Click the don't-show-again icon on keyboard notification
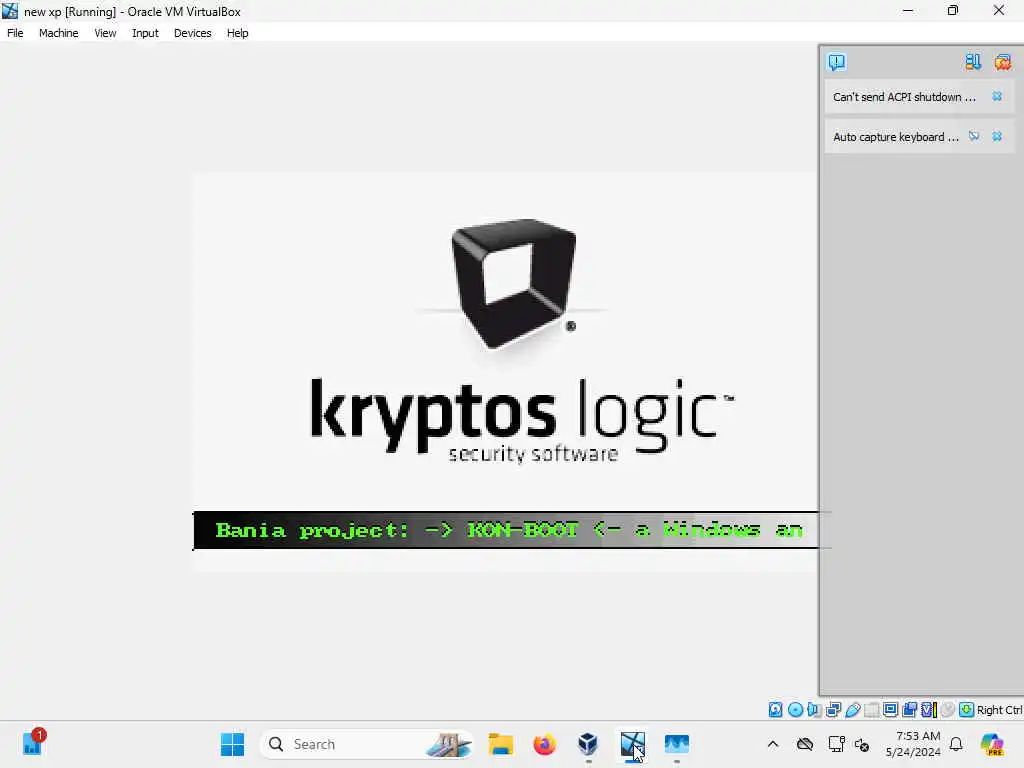 click(974, 136)
